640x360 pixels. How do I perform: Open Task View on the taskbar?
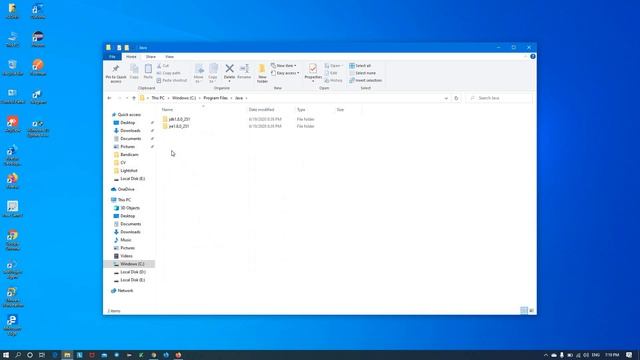point(42,355)
